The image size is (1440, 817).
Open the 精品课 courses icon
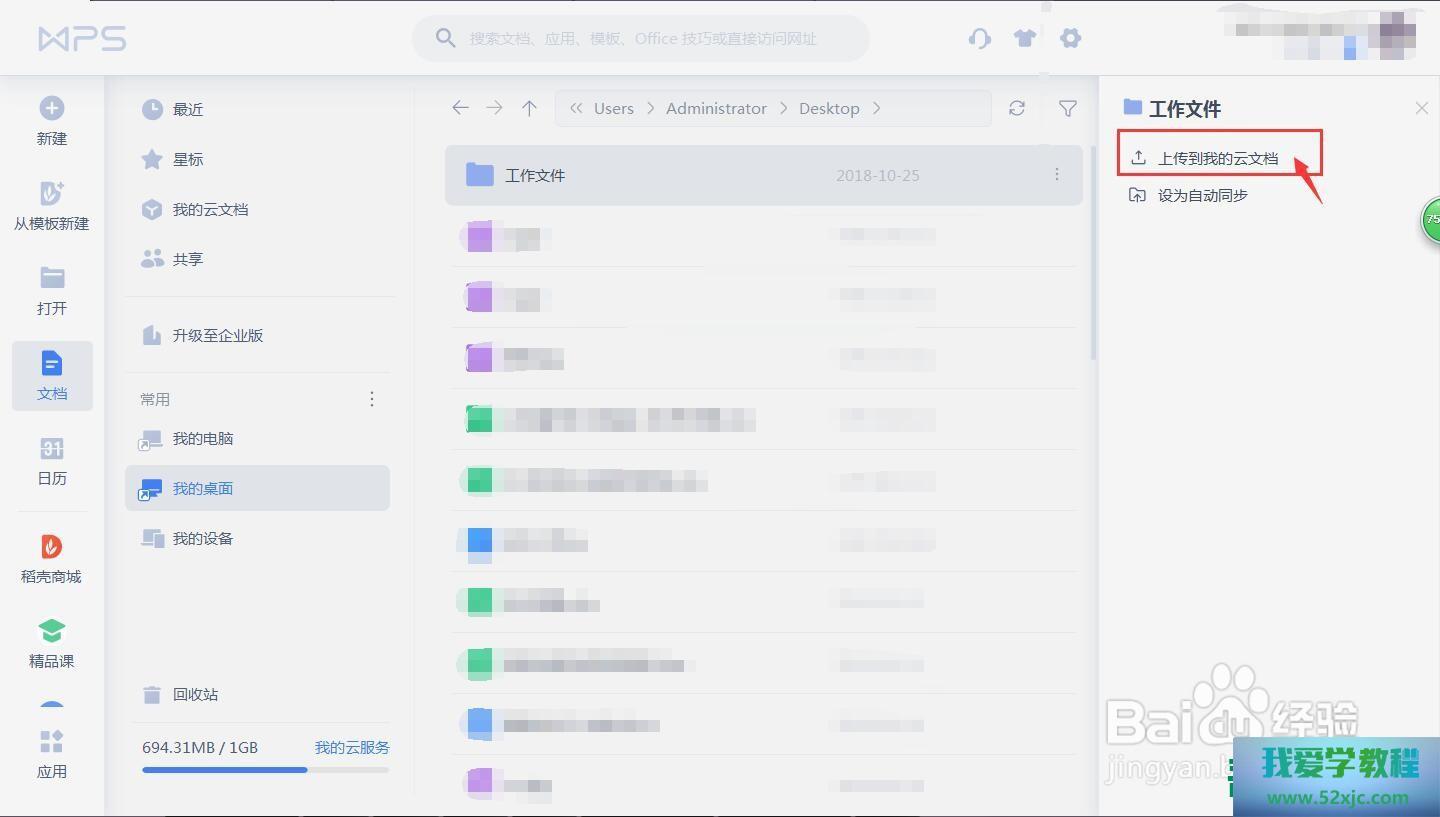(x=52, y=631)
